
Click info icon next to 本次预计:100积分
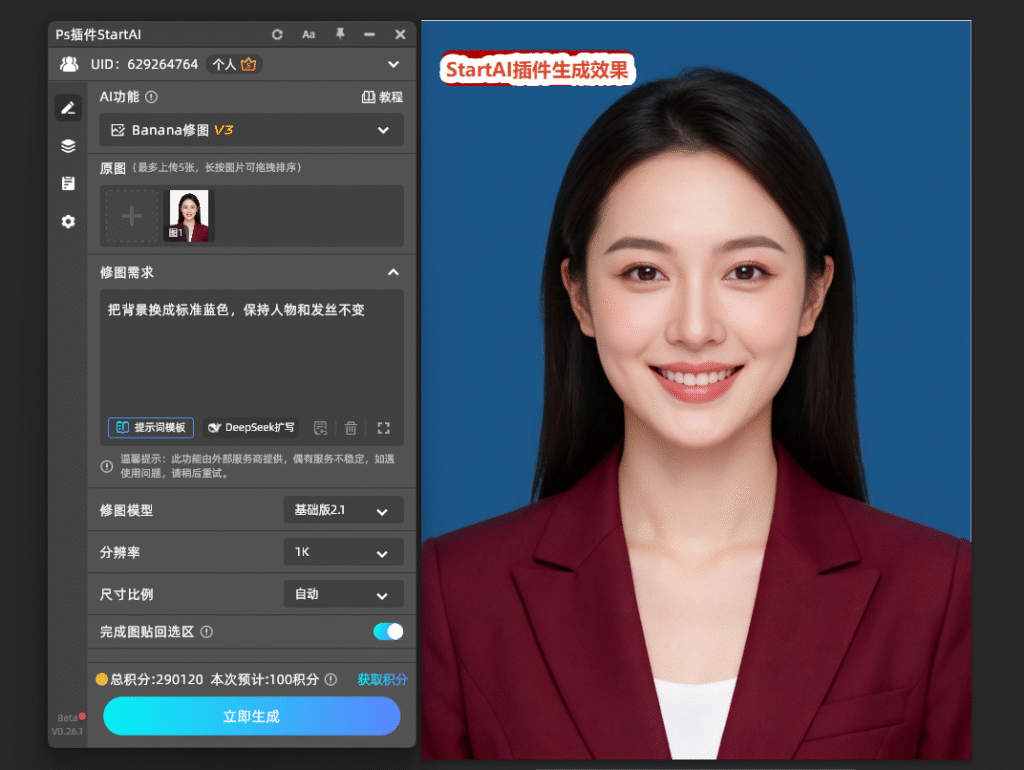tap(331, 680)
